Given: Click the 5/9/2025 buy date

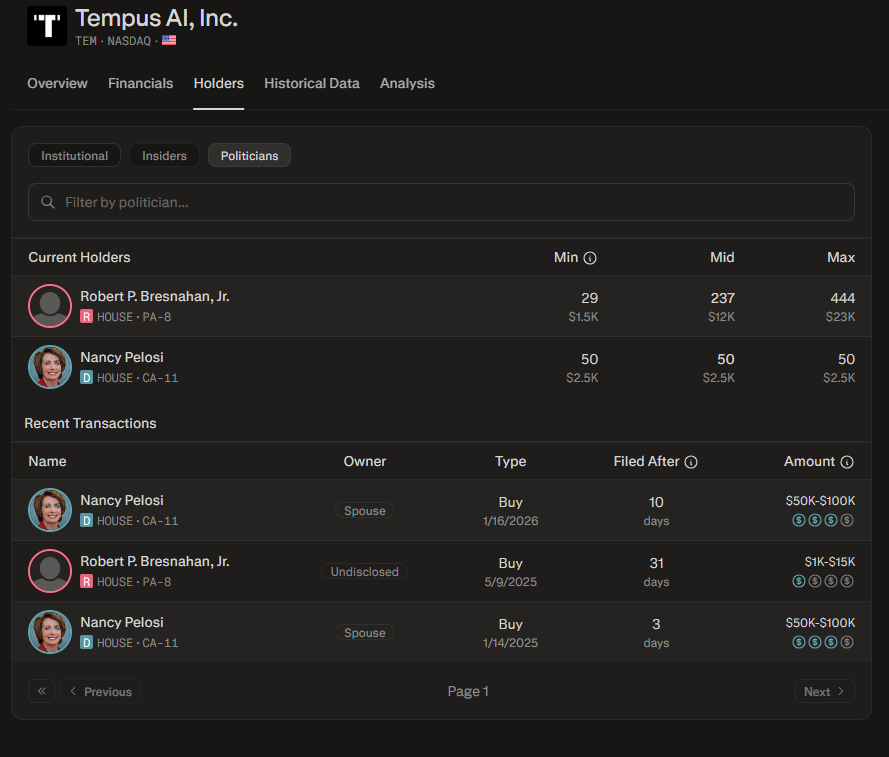Looking at the screenshot, I should [x=510, y=582].
